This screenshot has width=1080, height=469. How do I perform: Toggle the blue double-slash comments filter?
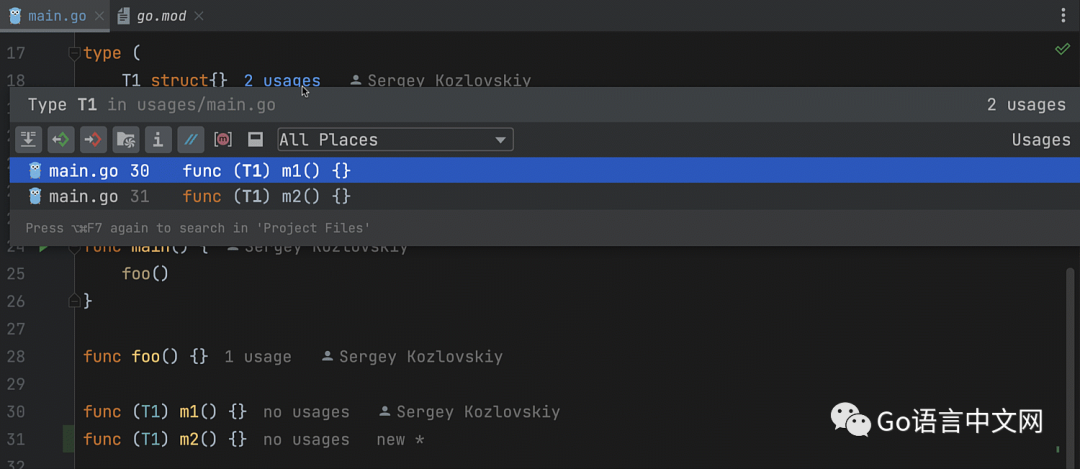coord(189,140)
